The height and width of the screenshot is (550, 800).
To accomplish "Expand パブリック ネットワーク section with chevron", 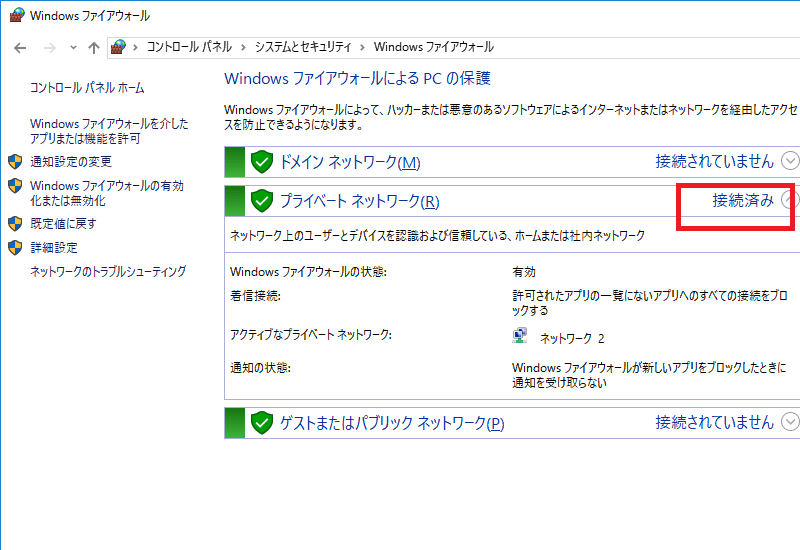I will [x=790, y=422].
